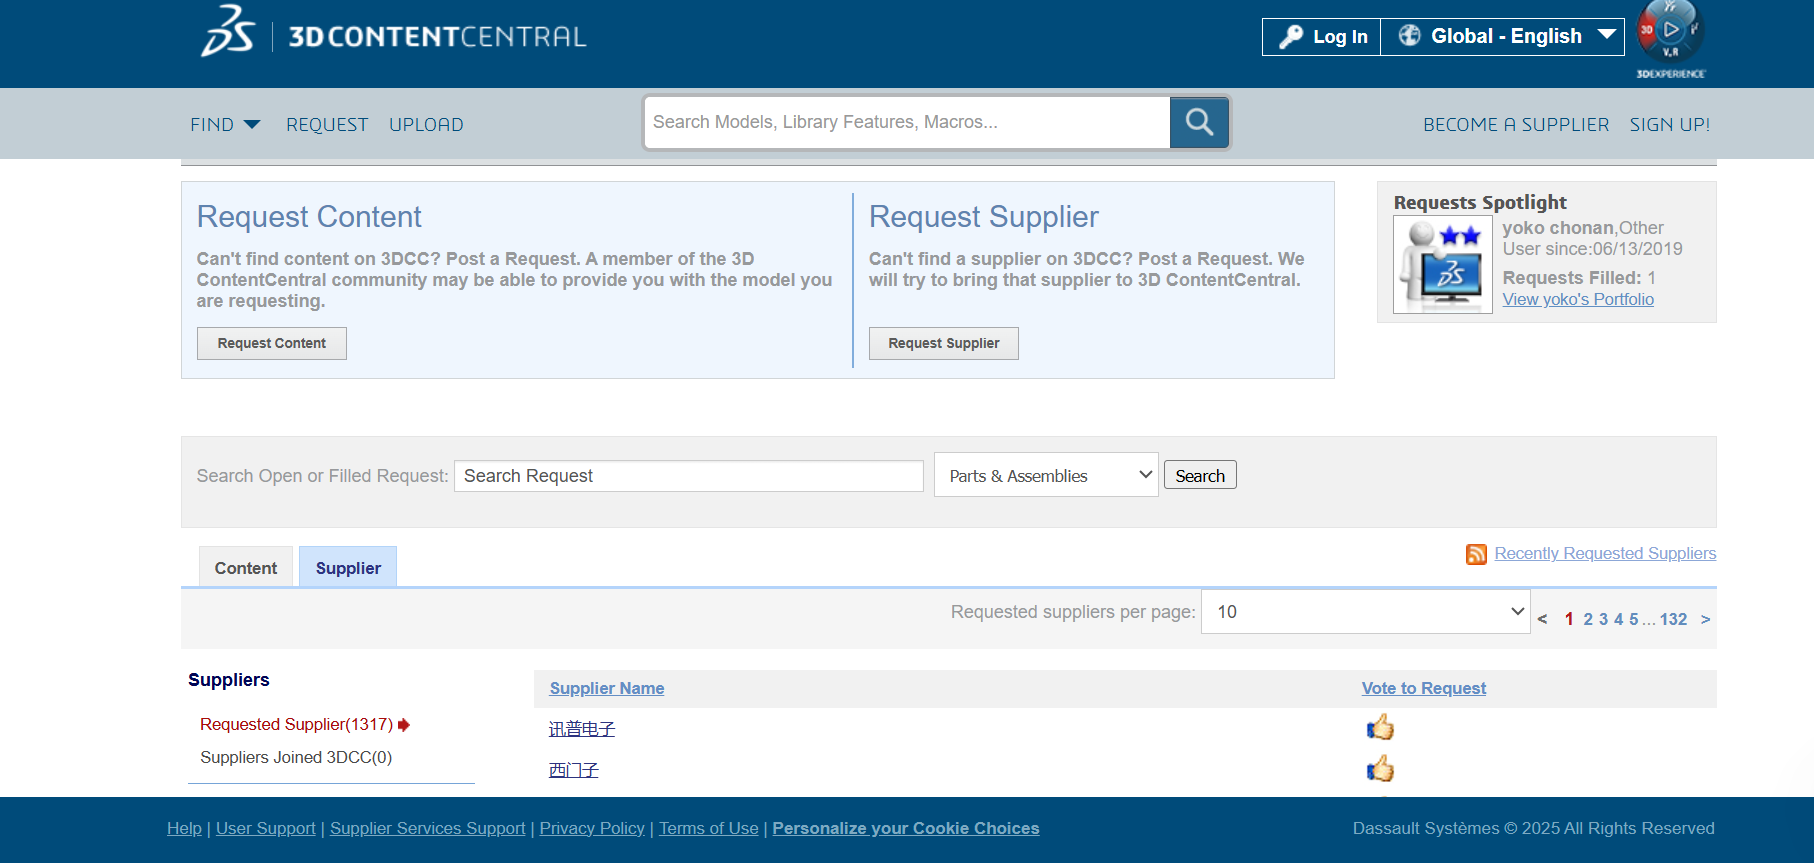
Task: Click Personalize your Cookie Choices
Action: (906, 828)
